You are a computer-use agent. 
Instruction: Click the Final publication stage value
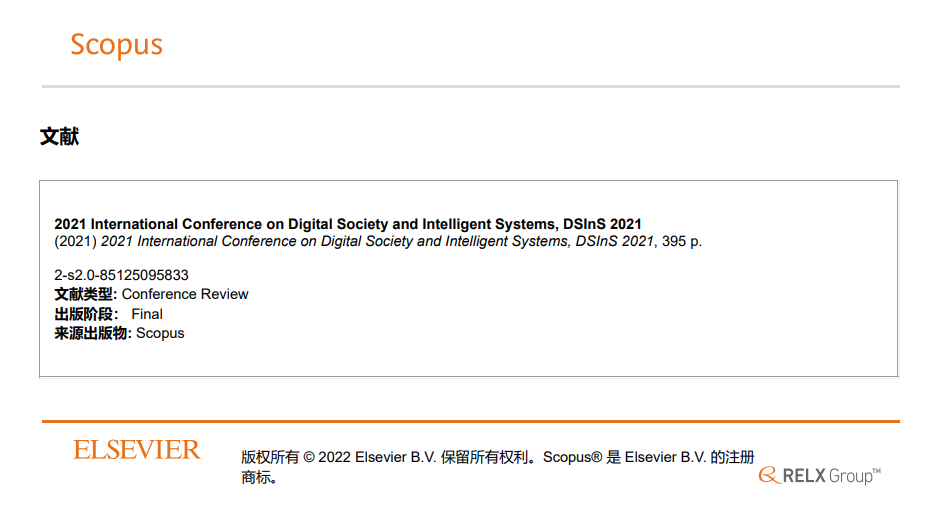click(147, 314)
